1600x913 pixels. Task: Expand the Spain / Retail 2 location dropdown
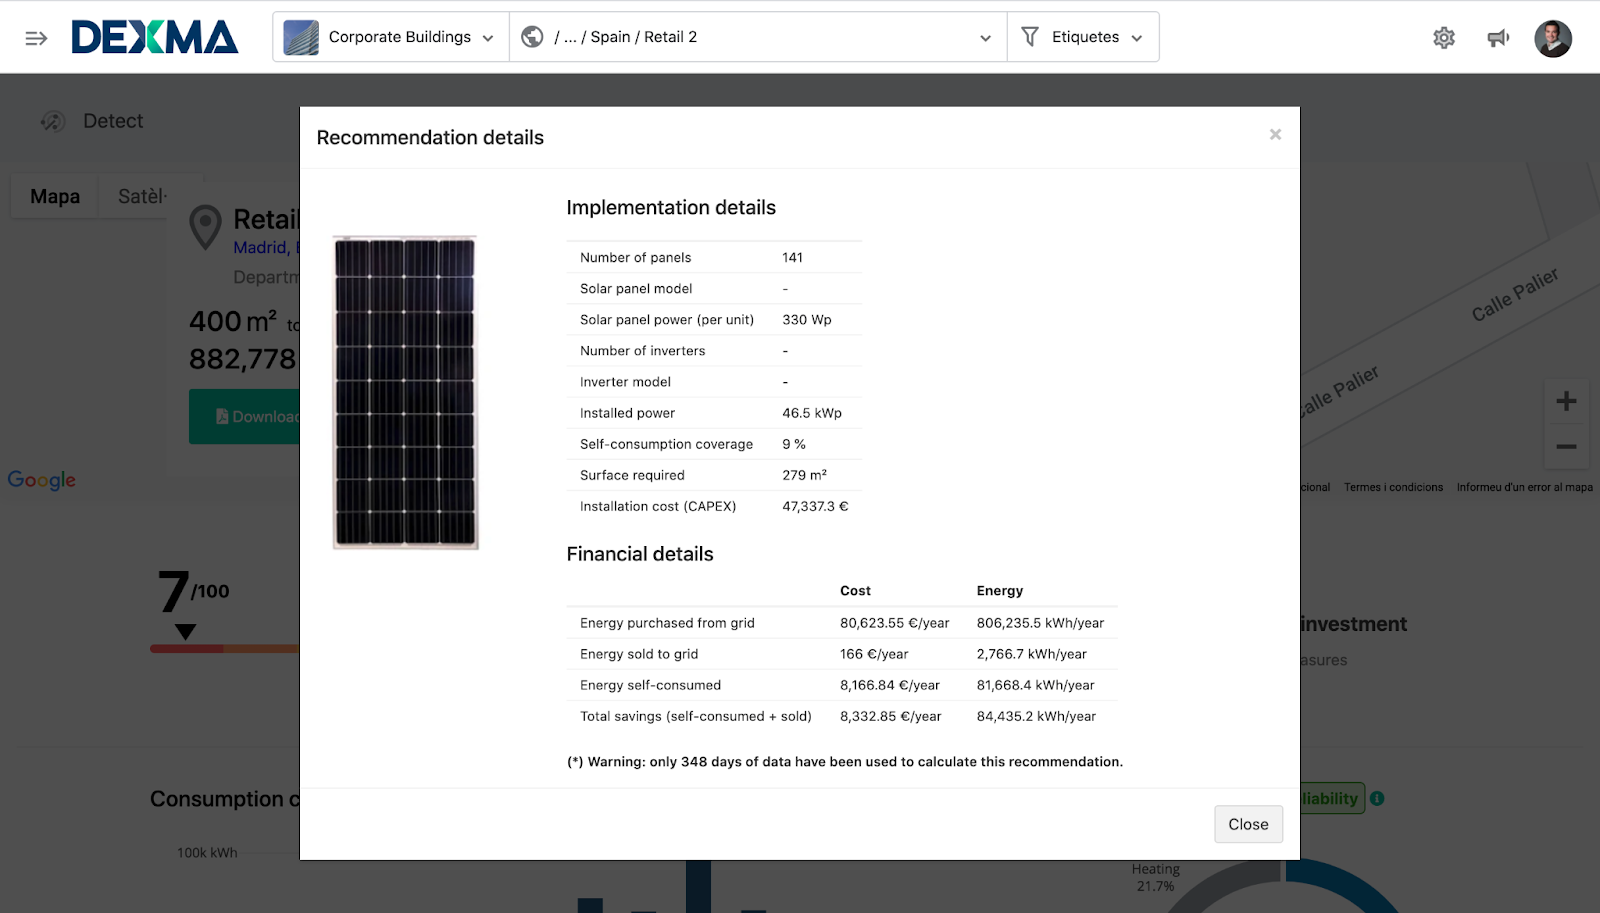[758, 37]
